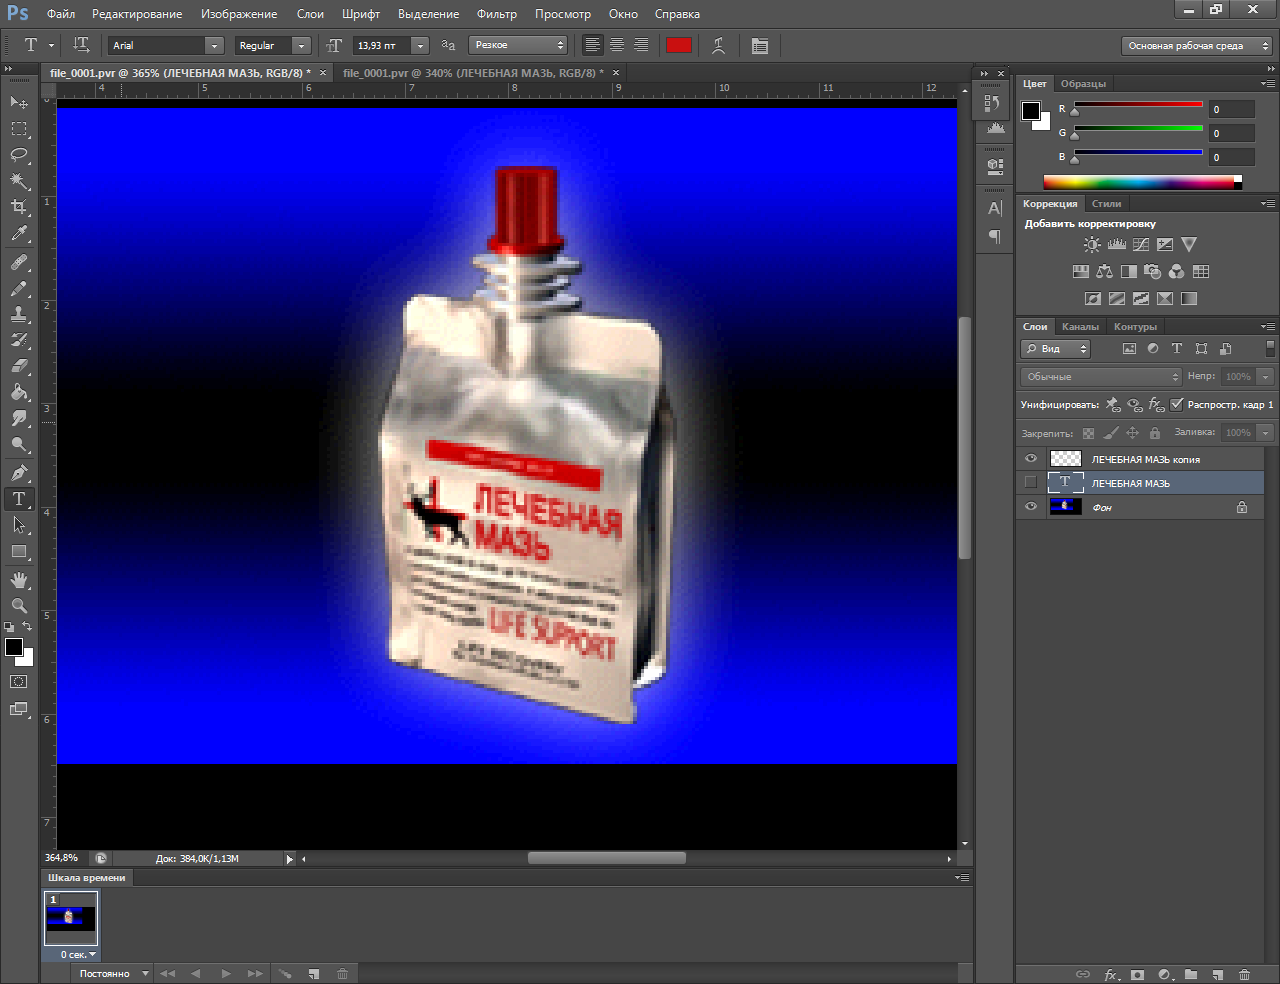Select frame 1 thumbnail in the timeline

(71, 918)
